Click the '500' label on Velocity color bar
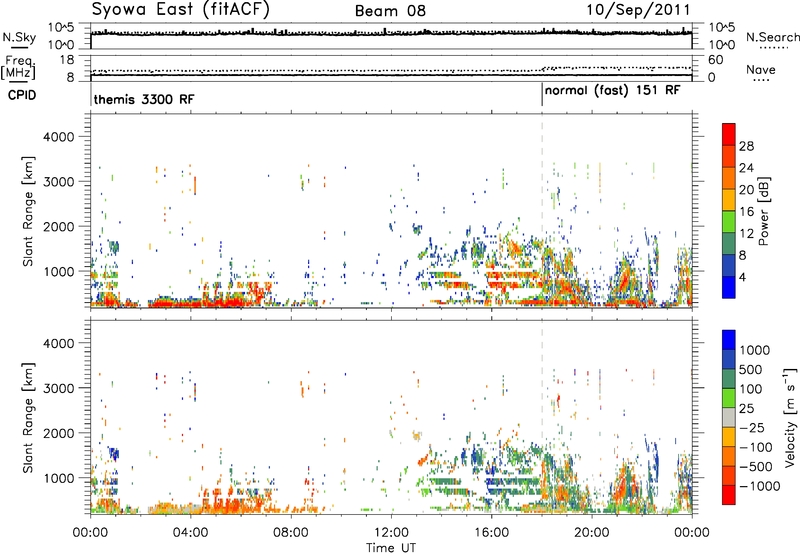This screenshot has width=800, height=554. pyautogui.click(x=751, y=370)
